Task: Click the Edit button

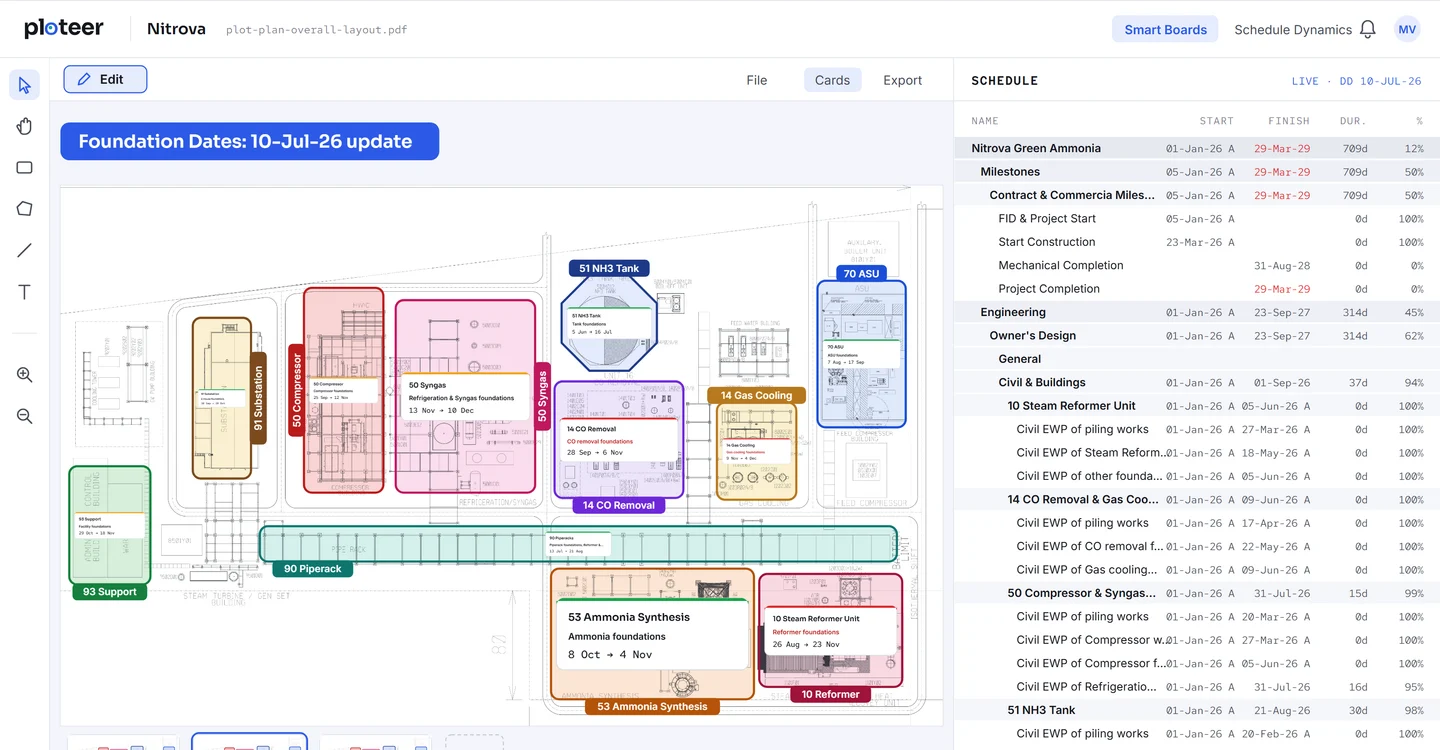Action: click(x=105, y=79)
